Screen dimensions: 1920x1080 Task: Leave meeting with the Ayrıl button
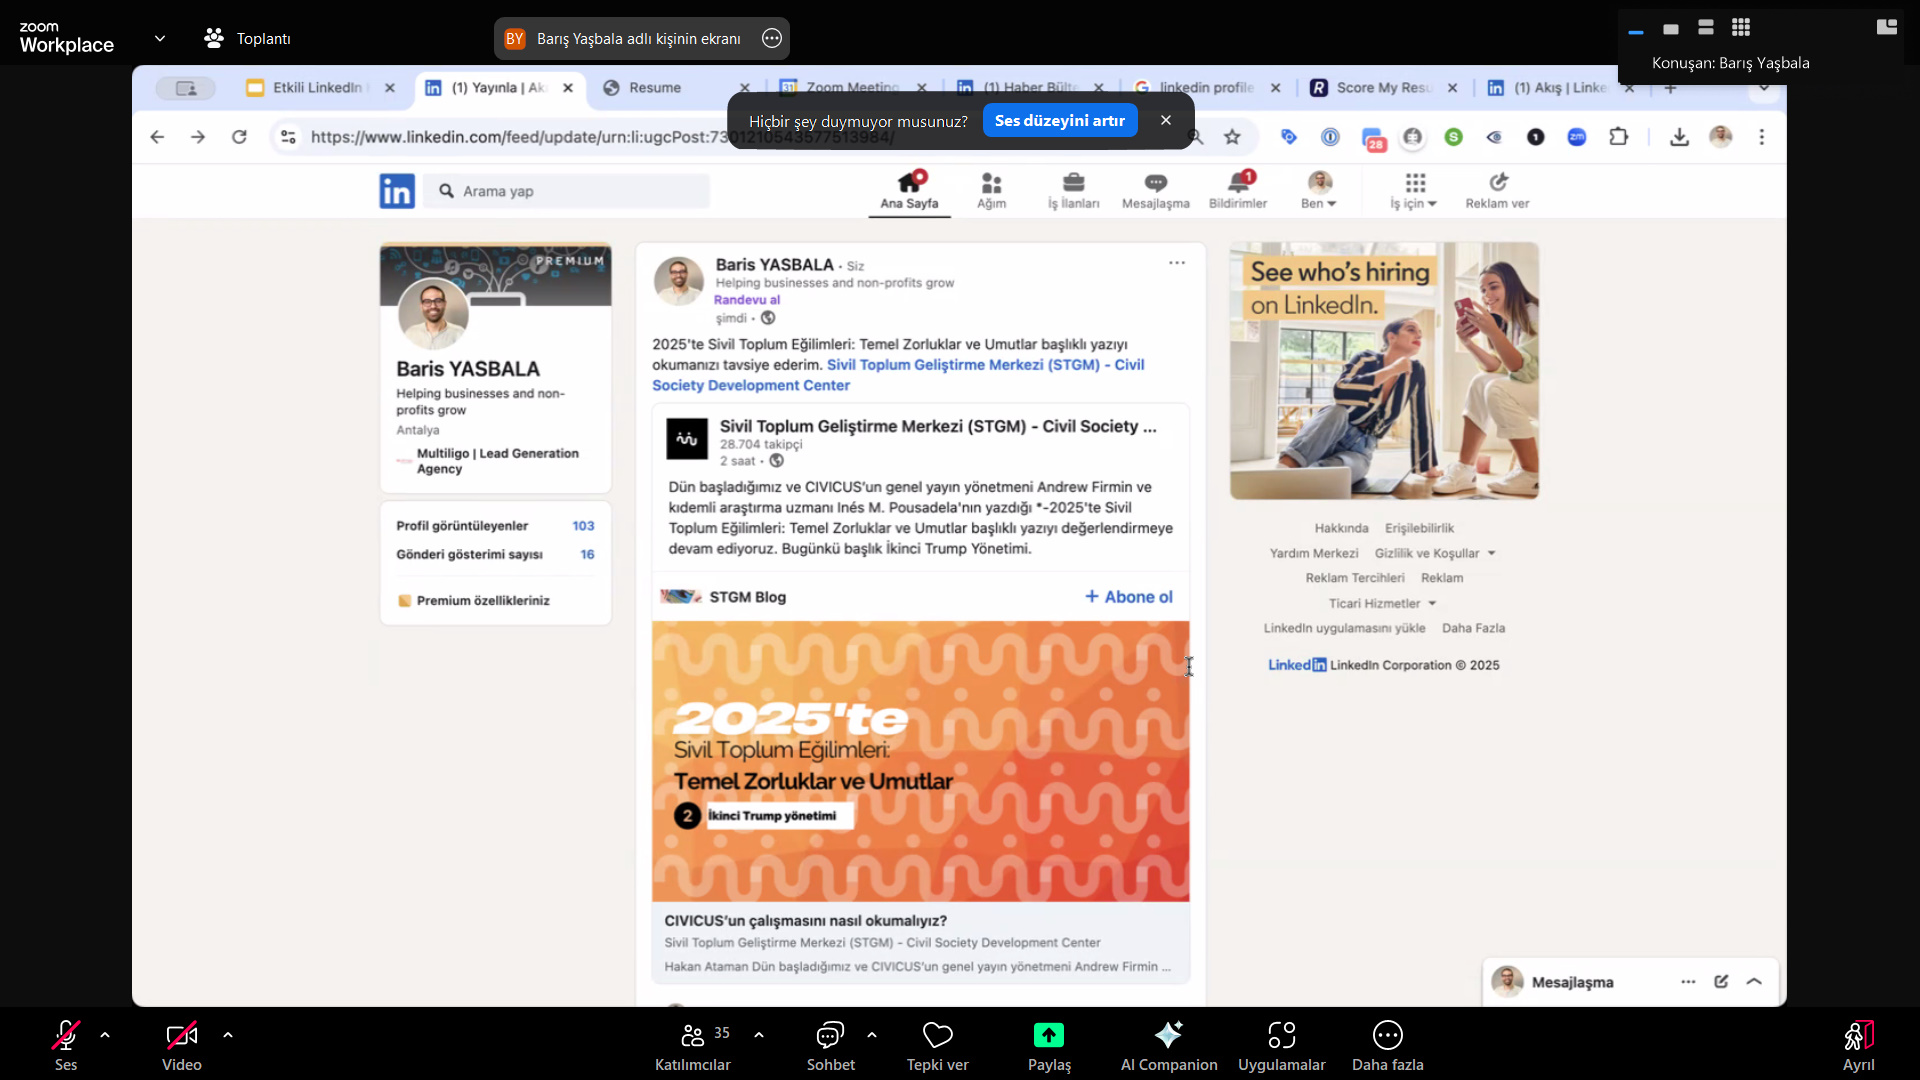point(1859,1045)
